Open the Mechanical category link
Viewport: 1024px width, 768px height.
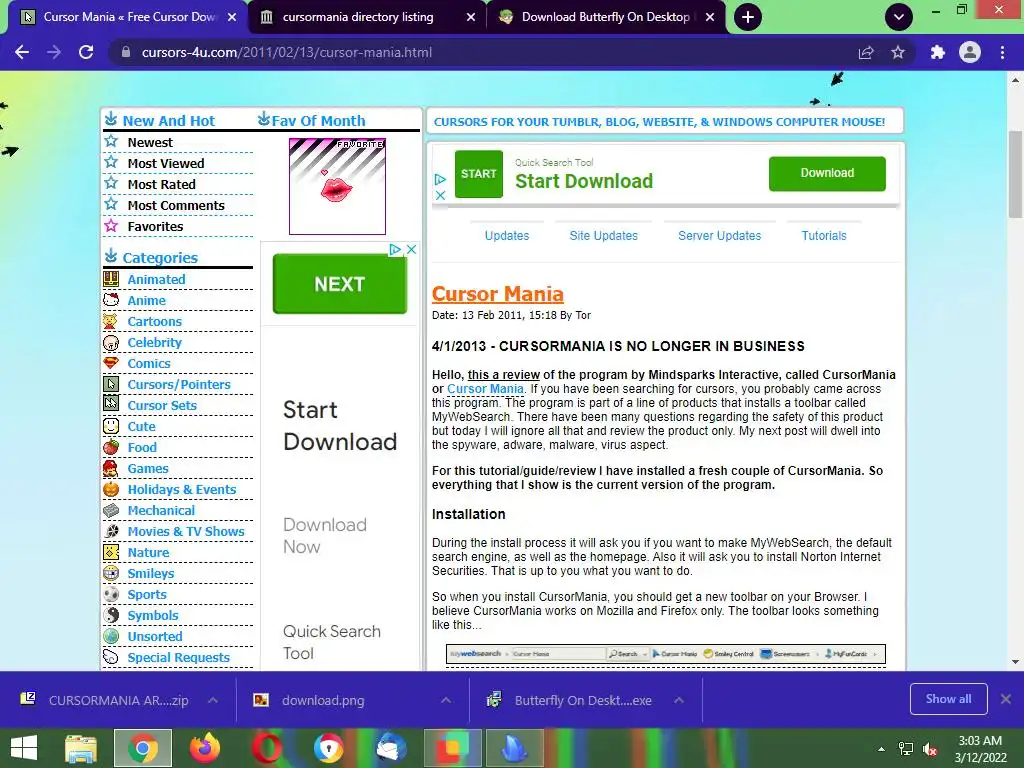(x=161, y=510)
